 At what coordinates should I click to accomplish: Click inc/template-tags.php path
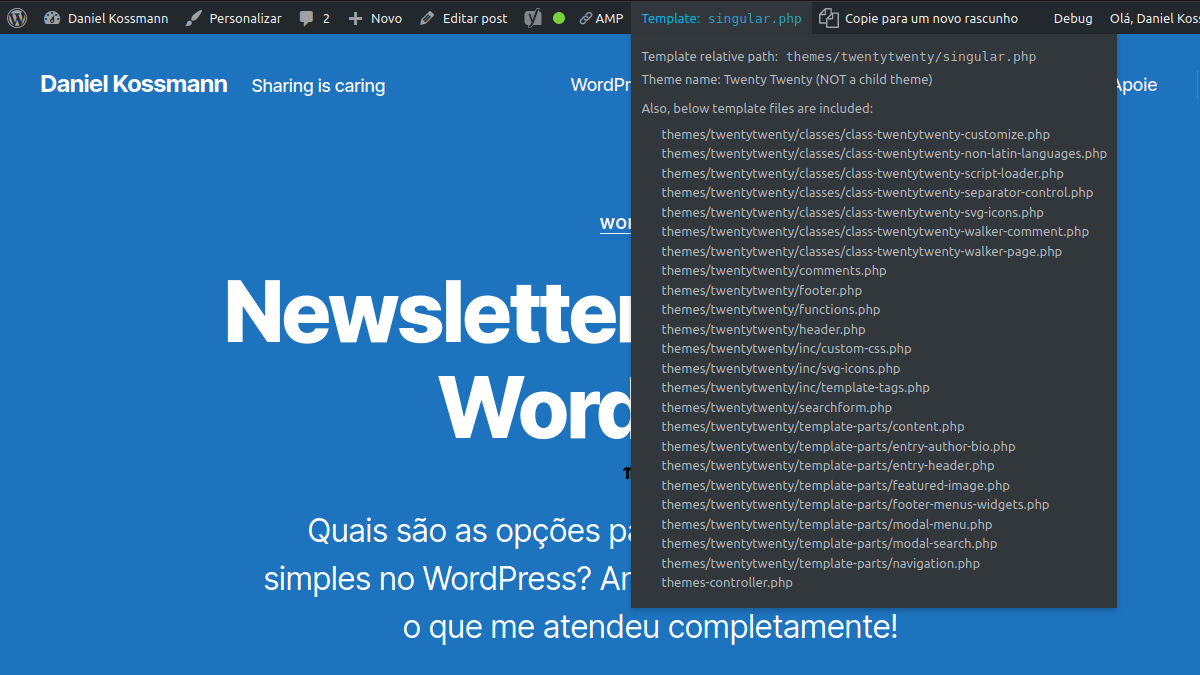click(x=795, y=388)
